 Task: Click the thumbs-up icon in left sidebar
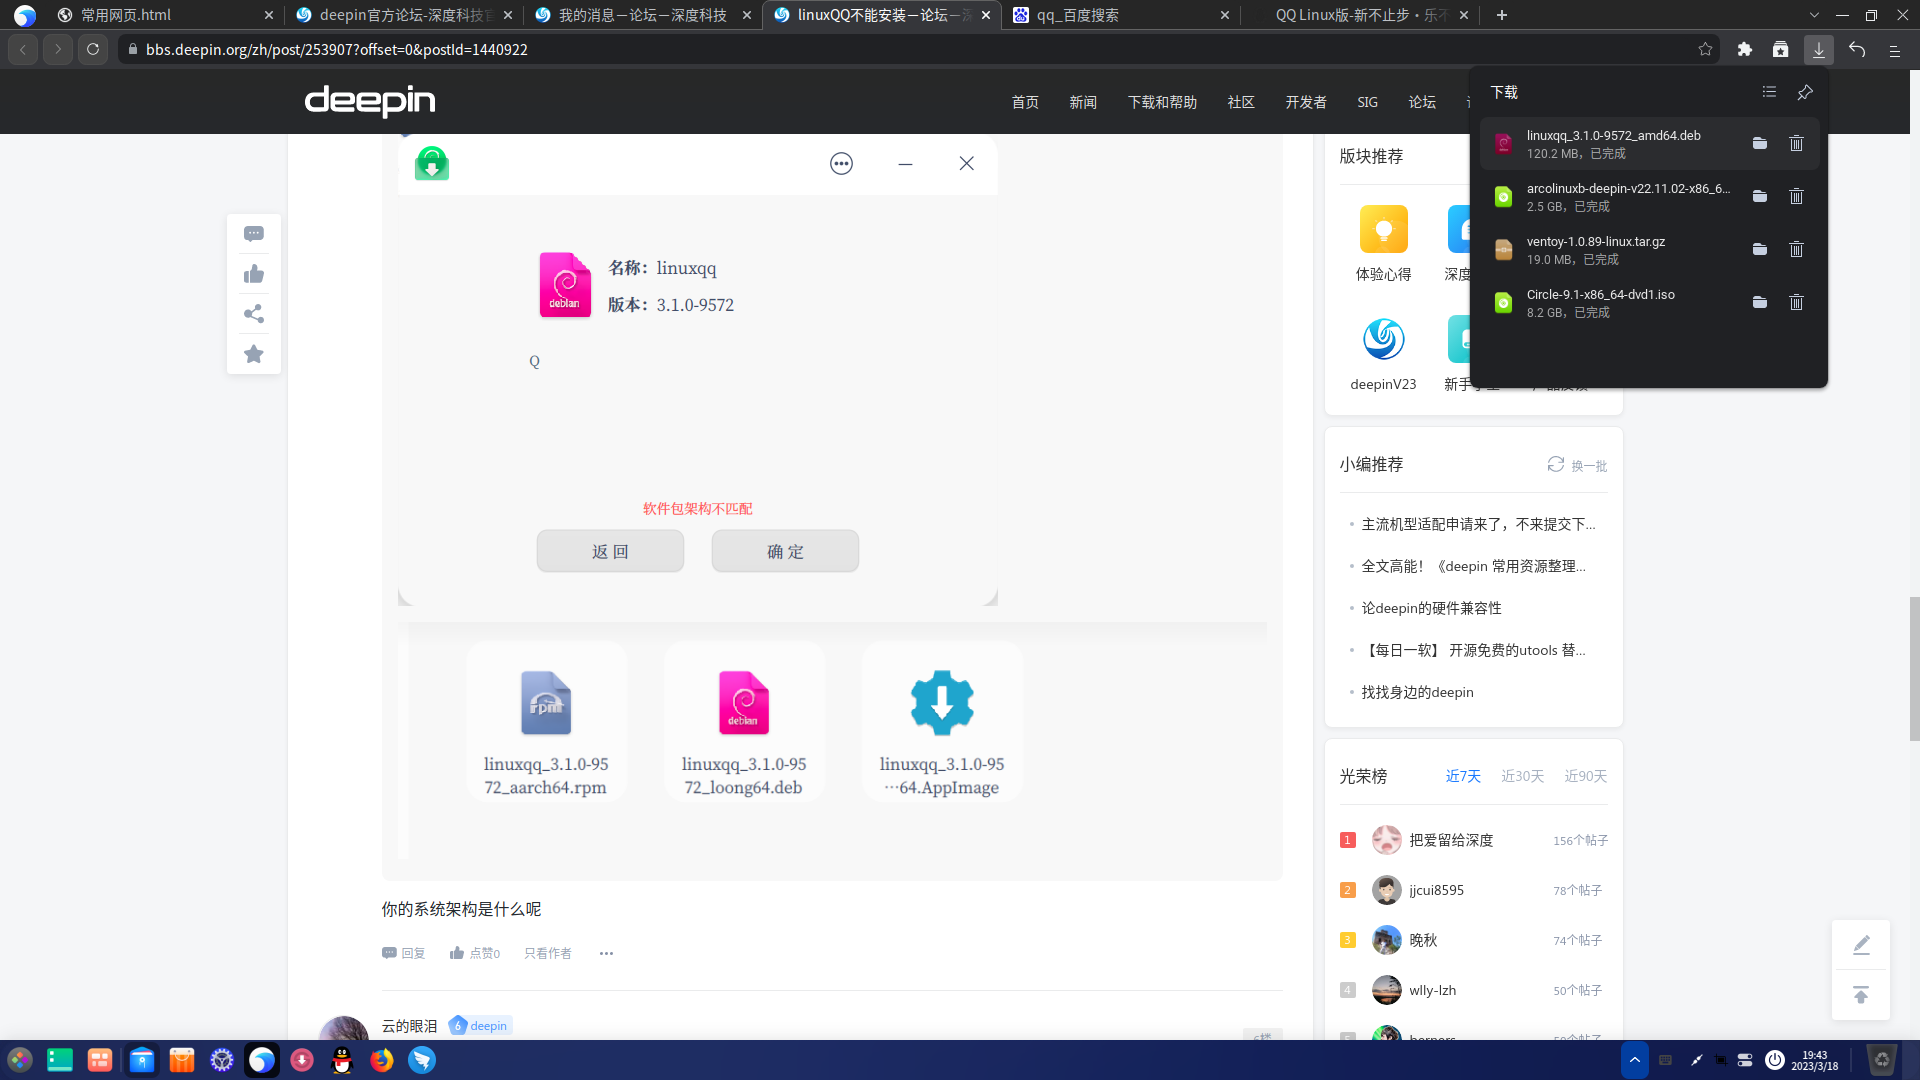[x=254, y=274]
